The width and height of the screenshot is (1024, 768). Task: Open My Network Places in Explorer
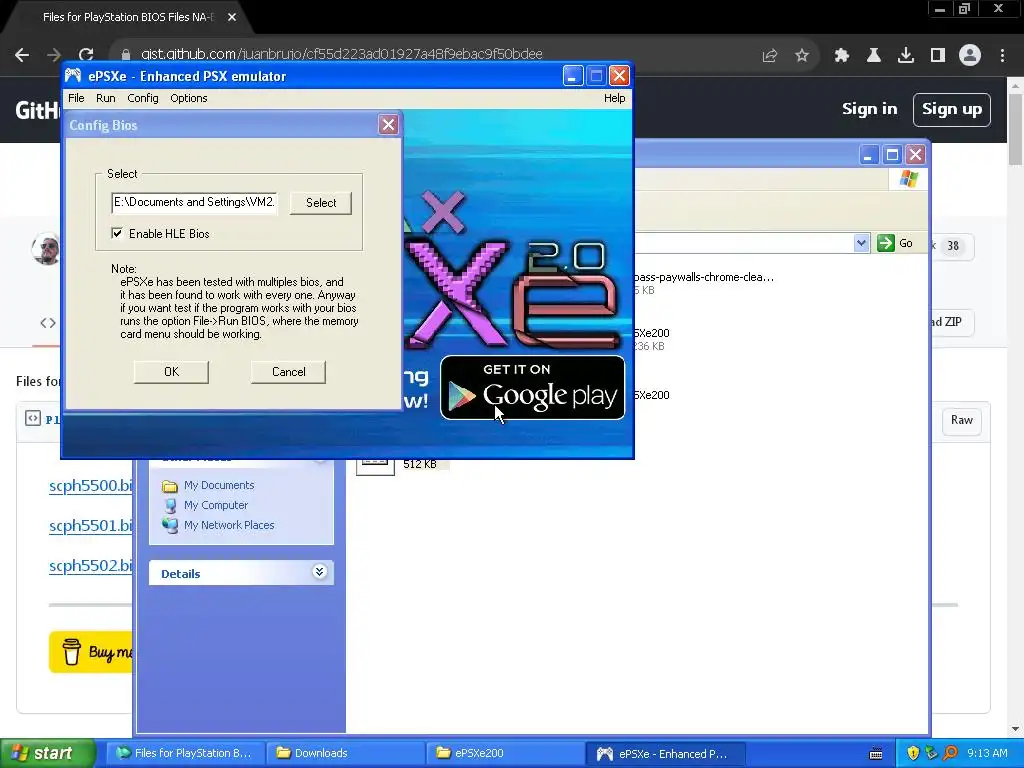pyautogui.click(x=229, y=525)
